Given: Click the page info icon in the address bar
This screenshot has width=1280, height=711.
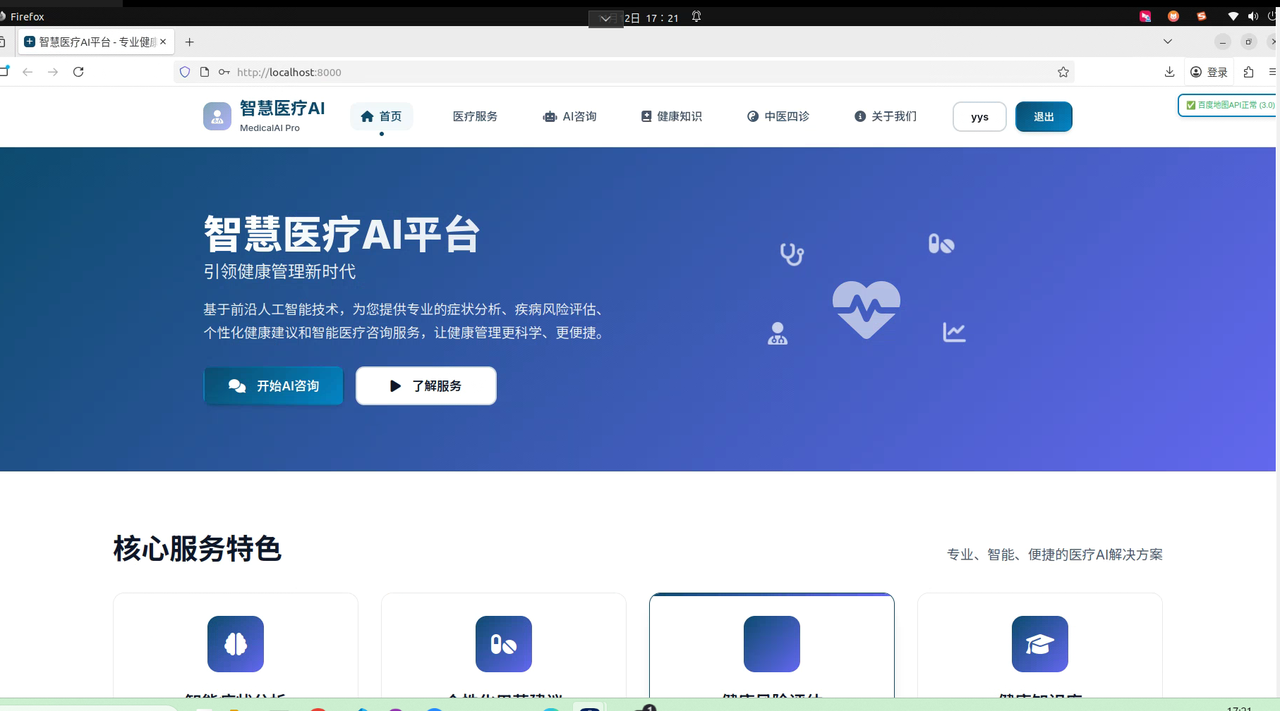Looking at the screenshot, I should [205, 72].
